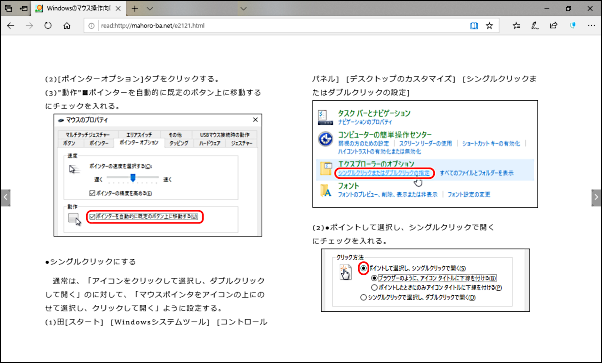Screen dimensions: 602x363
Task: Go forward with the forward arrow
Action: click(x=29, y=26)
